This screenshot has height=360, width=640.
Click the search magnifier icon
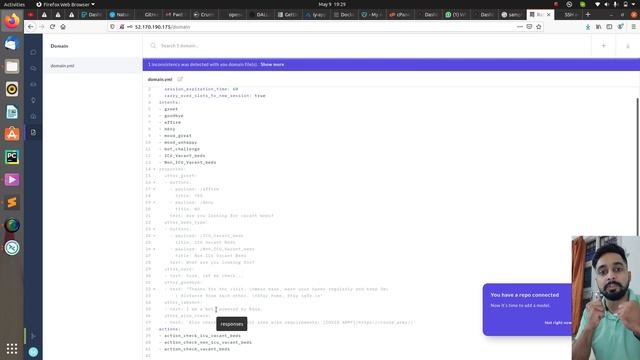153,46
